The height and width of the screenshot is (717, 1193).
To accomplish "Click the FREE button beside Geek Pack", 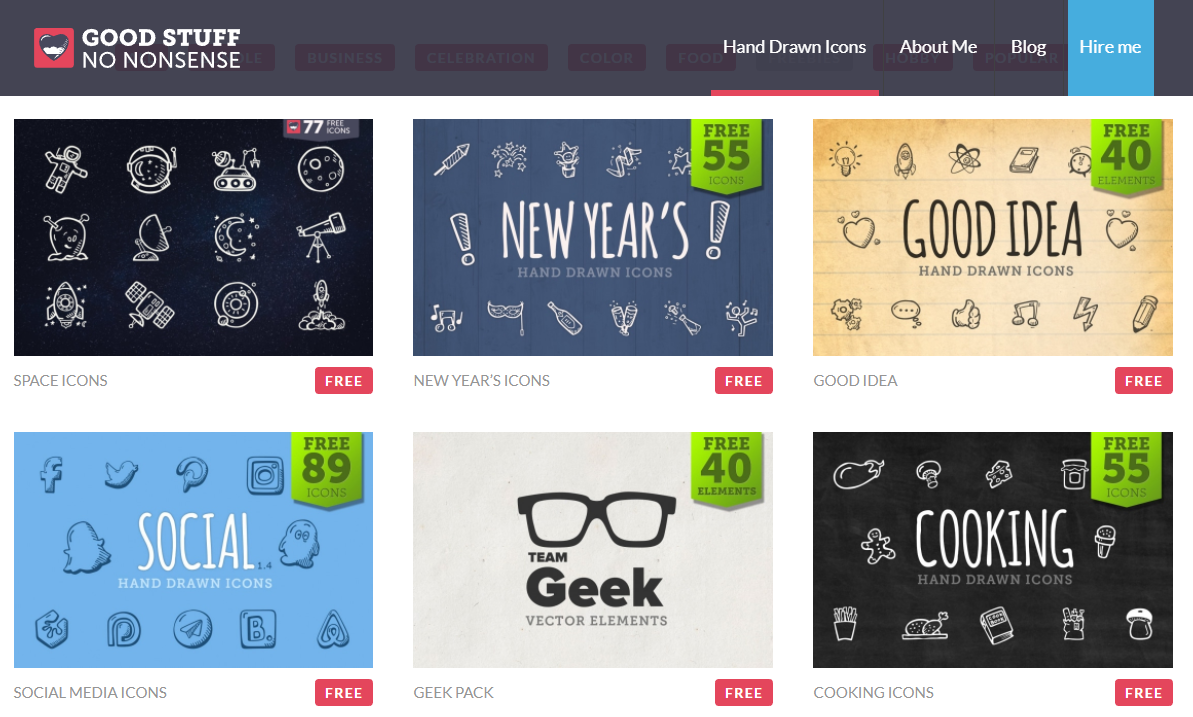I will [x=743, y=693].
